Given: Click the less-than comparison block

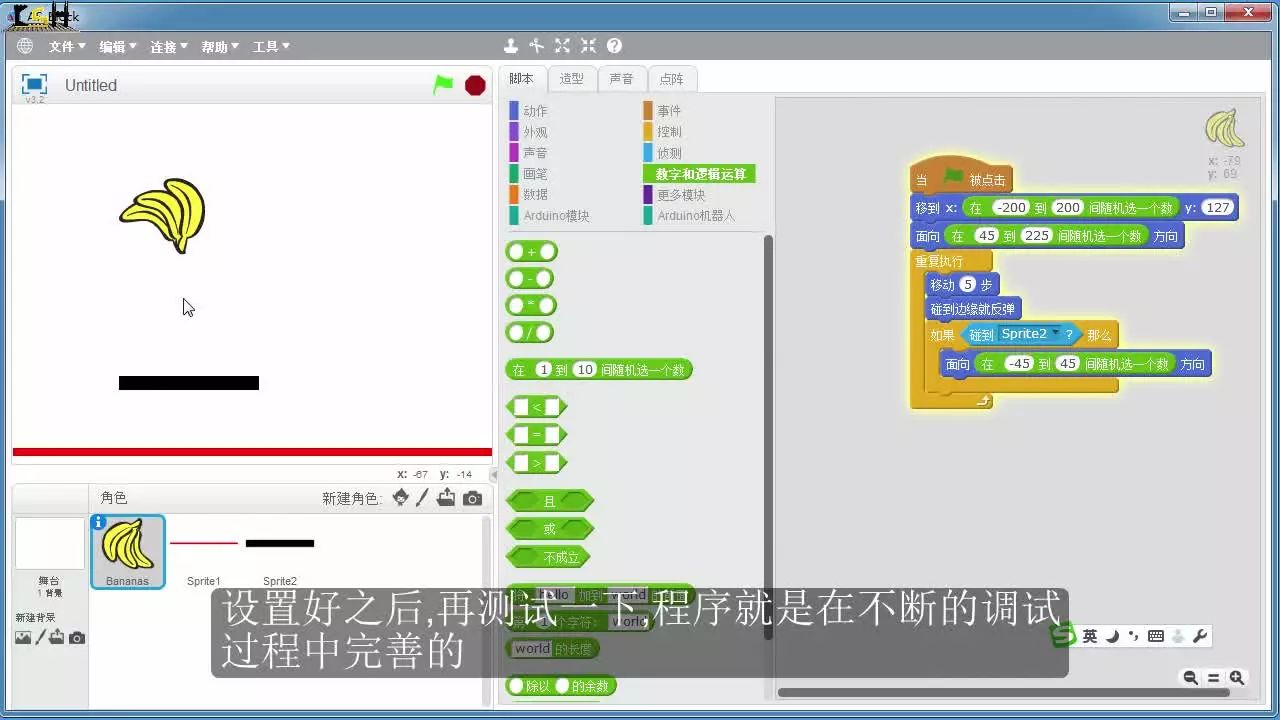Looking at the screenshot, I should coord(537,407).
